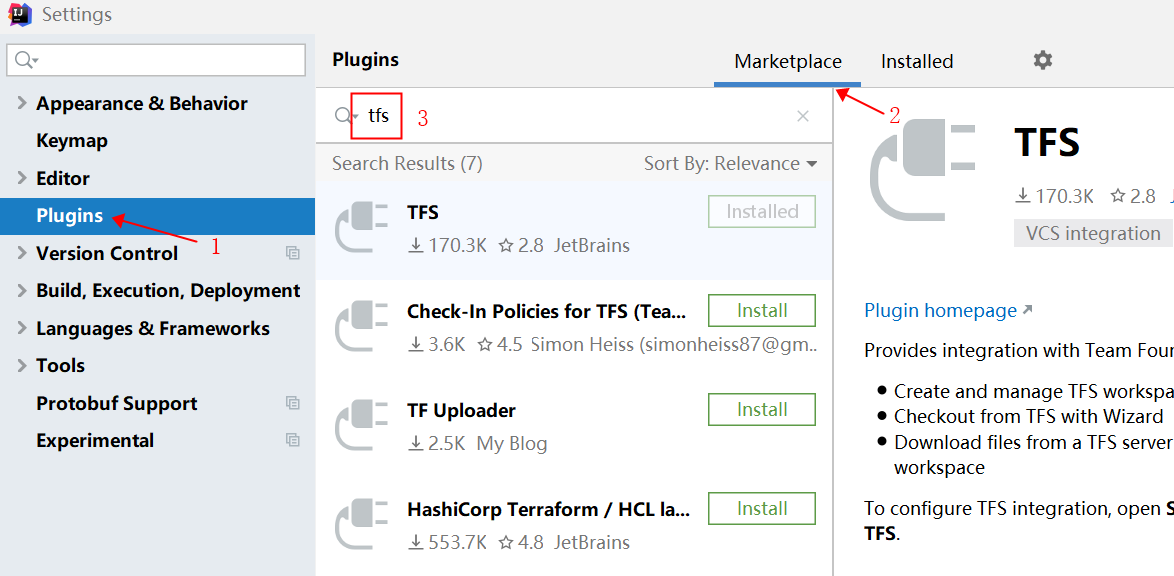The image size is (1174, 576).
Task: Clear the tfs search with the X
Action: point(803,116)
